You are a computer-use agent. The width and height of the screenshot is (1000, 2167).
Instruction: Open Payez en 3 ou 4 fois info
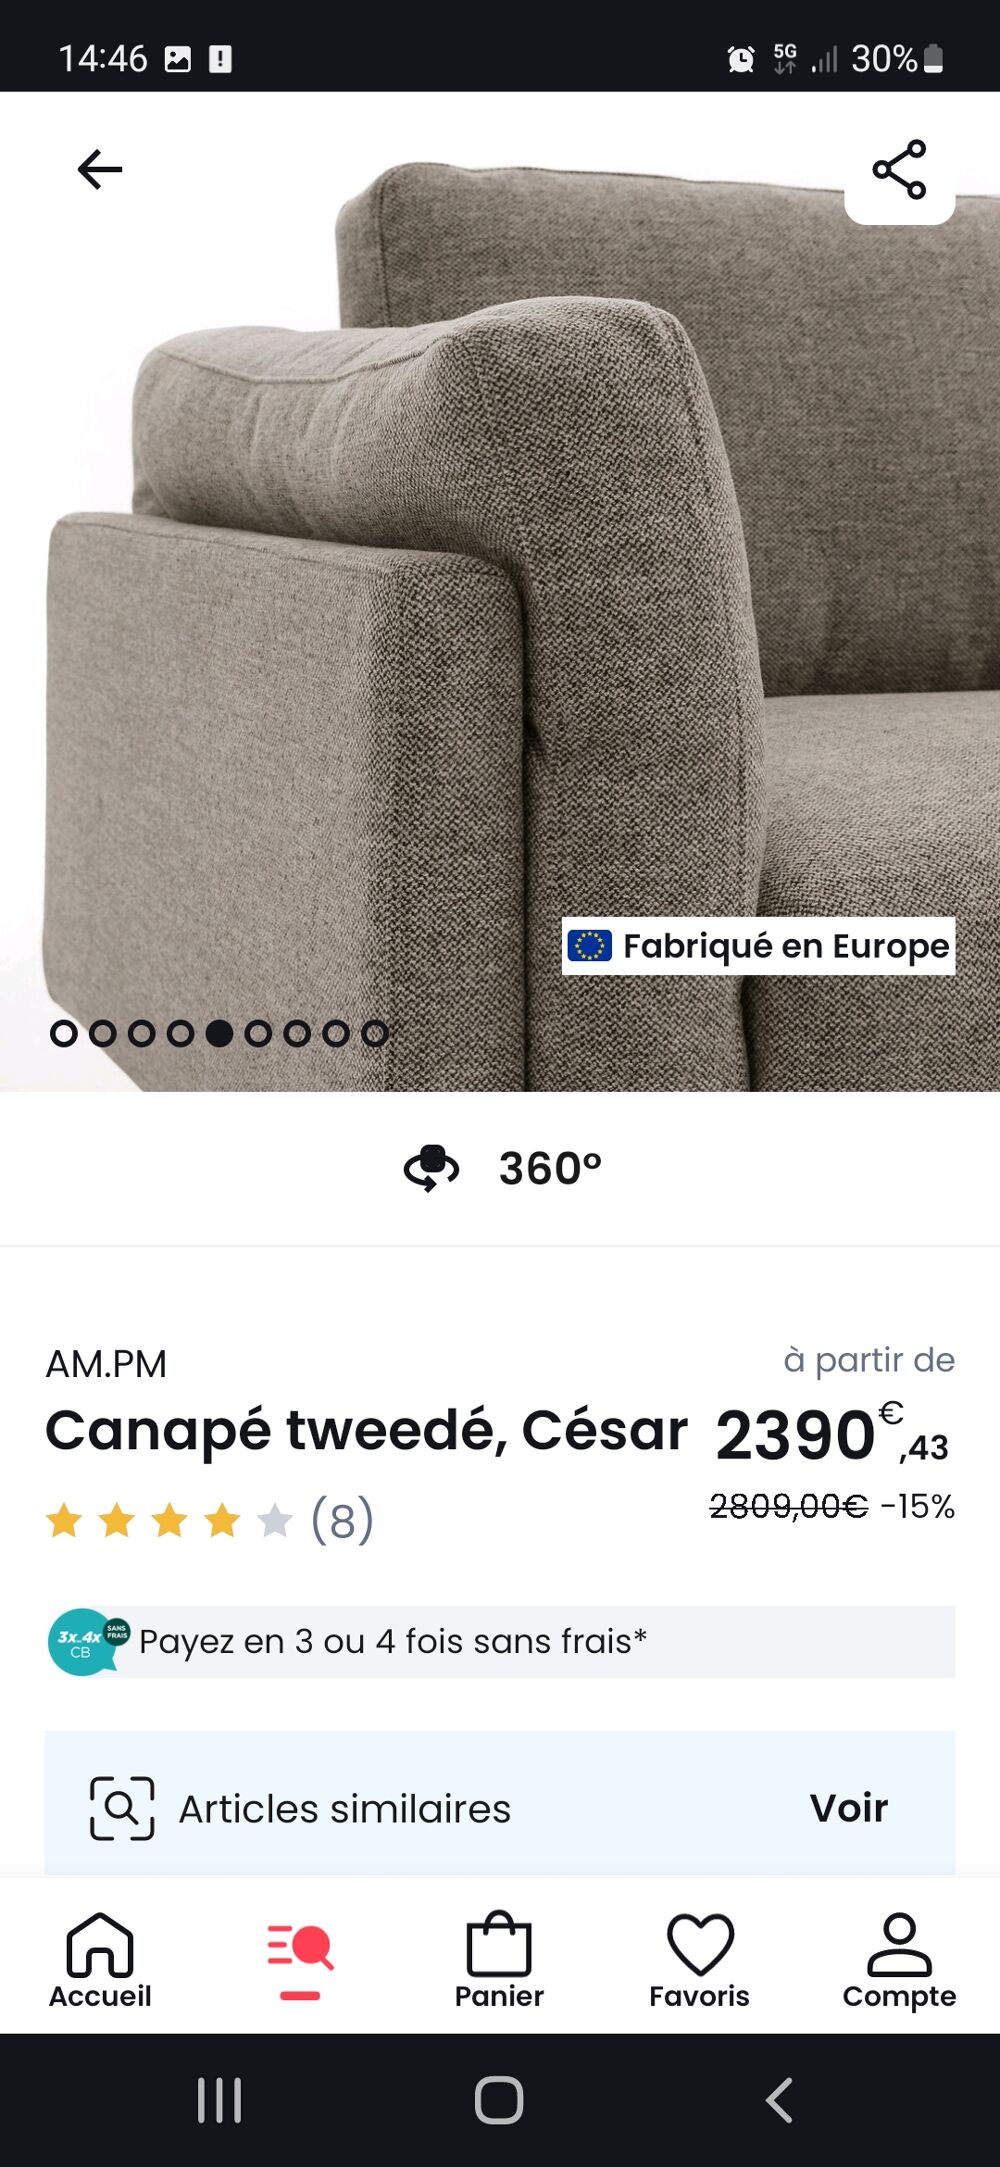click(501, 1641)
